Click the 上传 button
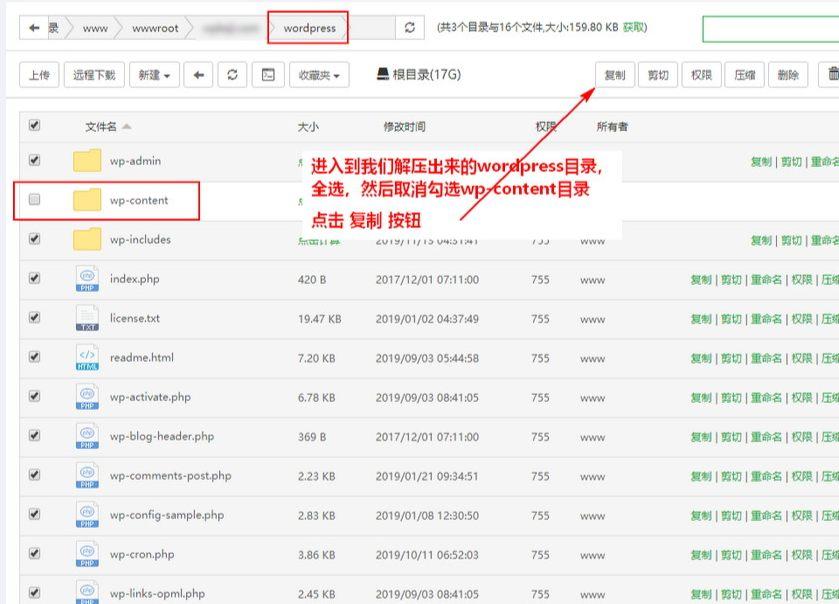 coord(39,75)
